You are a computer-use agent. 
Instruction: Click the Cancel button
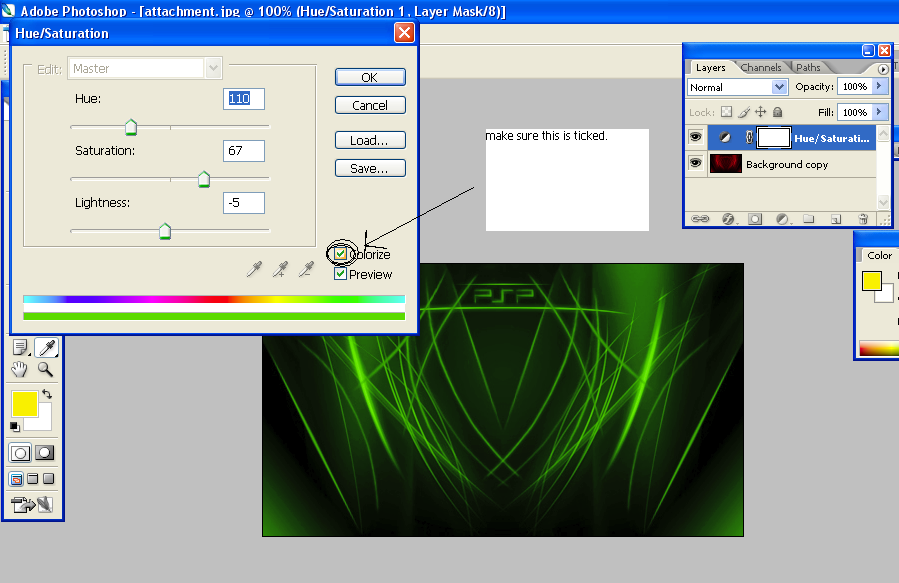370,105
